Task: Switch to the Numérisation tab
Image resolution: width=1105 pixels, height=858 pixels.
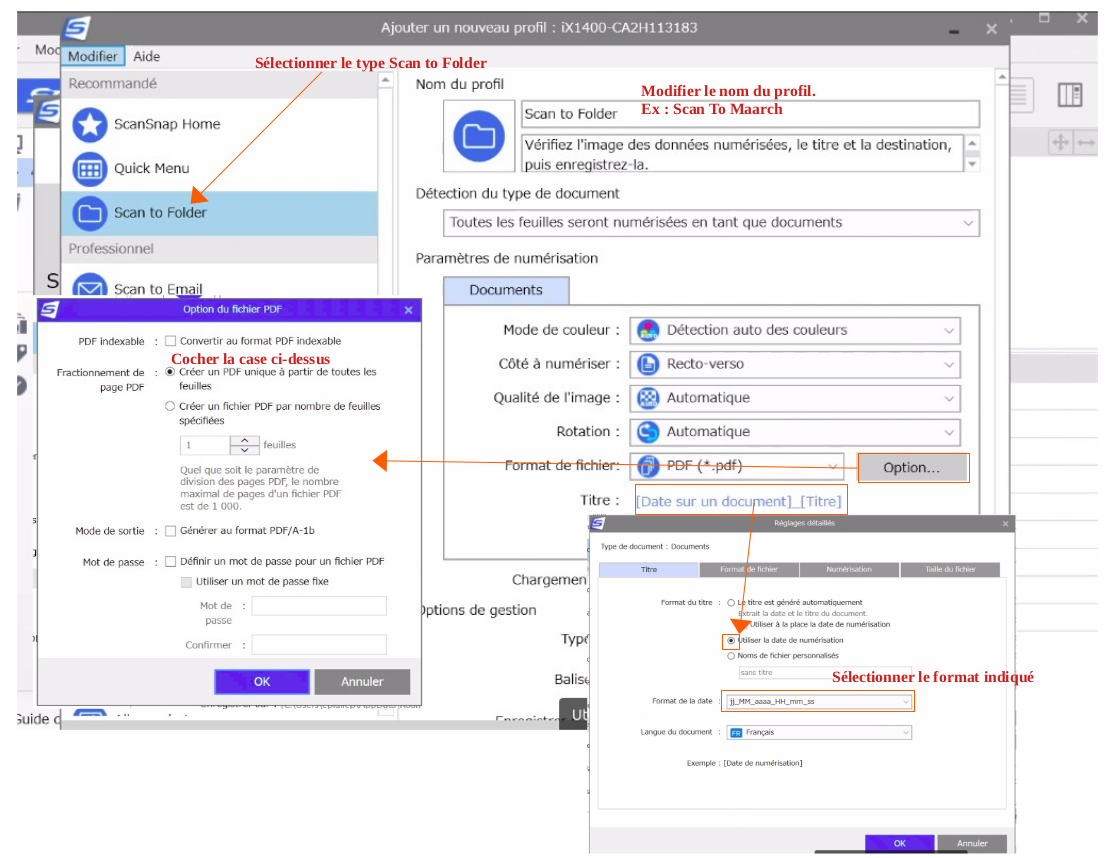Action: [848, 569]
